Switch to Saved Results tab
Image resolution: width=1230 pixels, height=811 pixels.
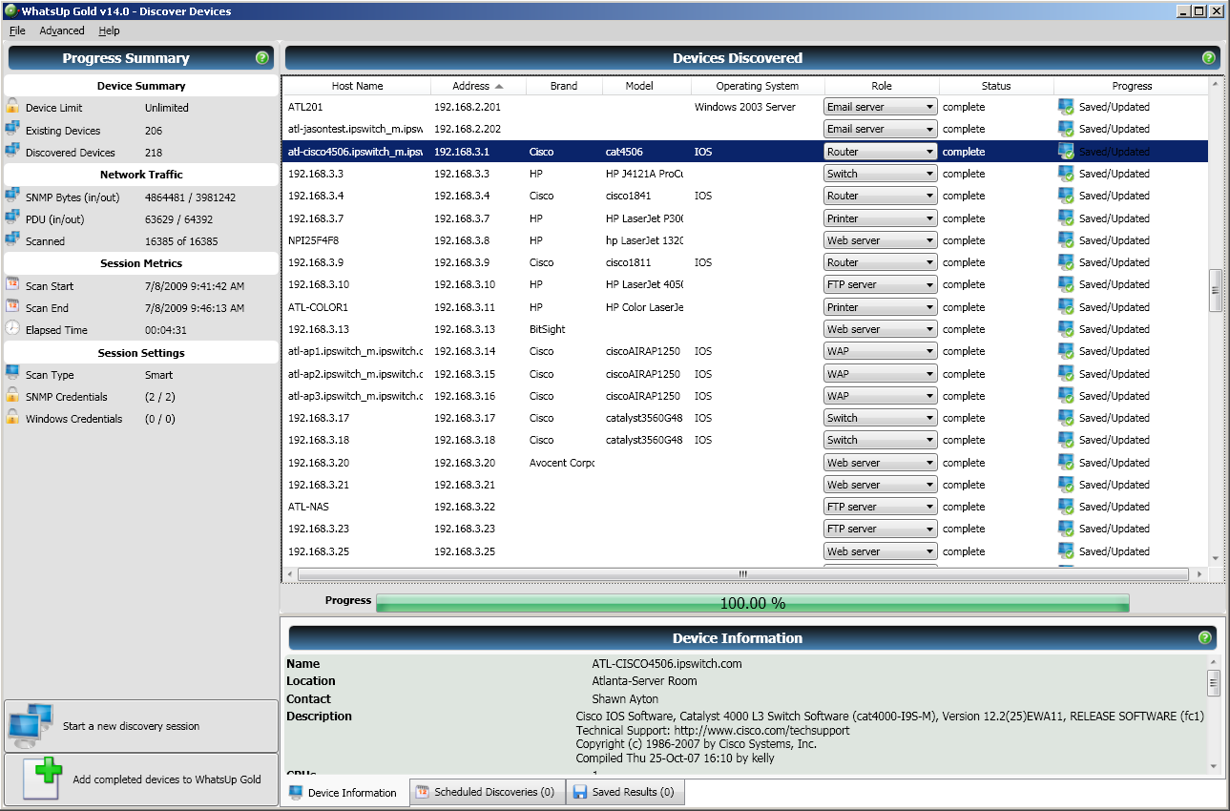pyautogui.click(x=624, y=792)
